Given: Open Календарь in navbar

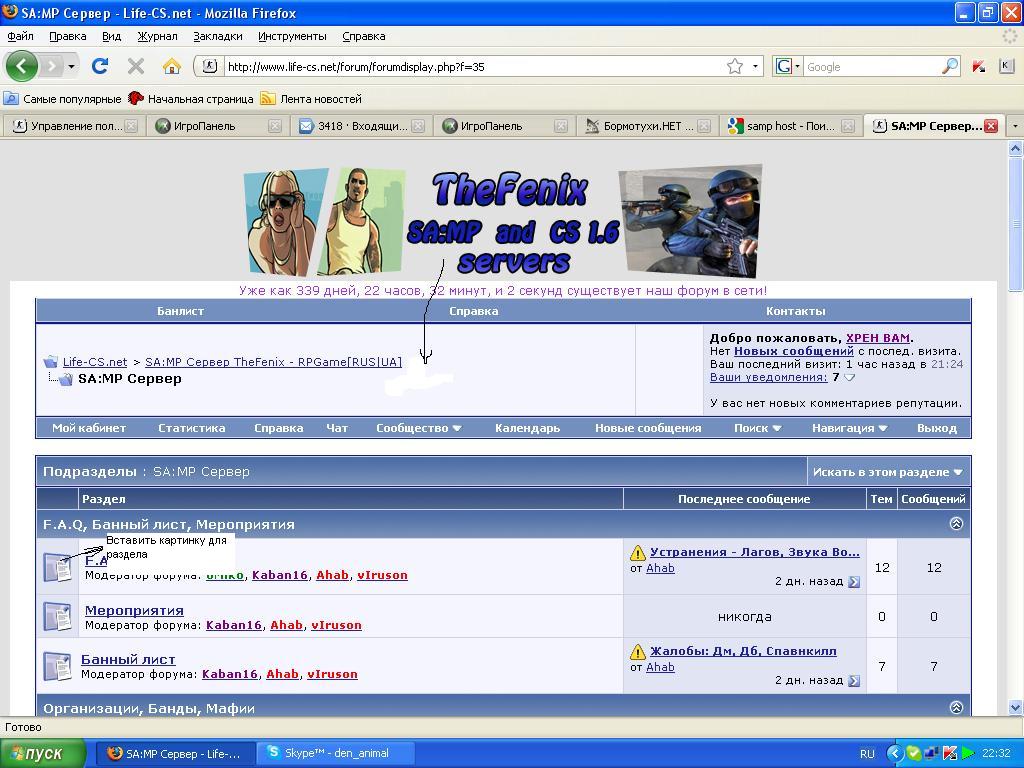Looking at the screenshot, I should click(527, 428).
